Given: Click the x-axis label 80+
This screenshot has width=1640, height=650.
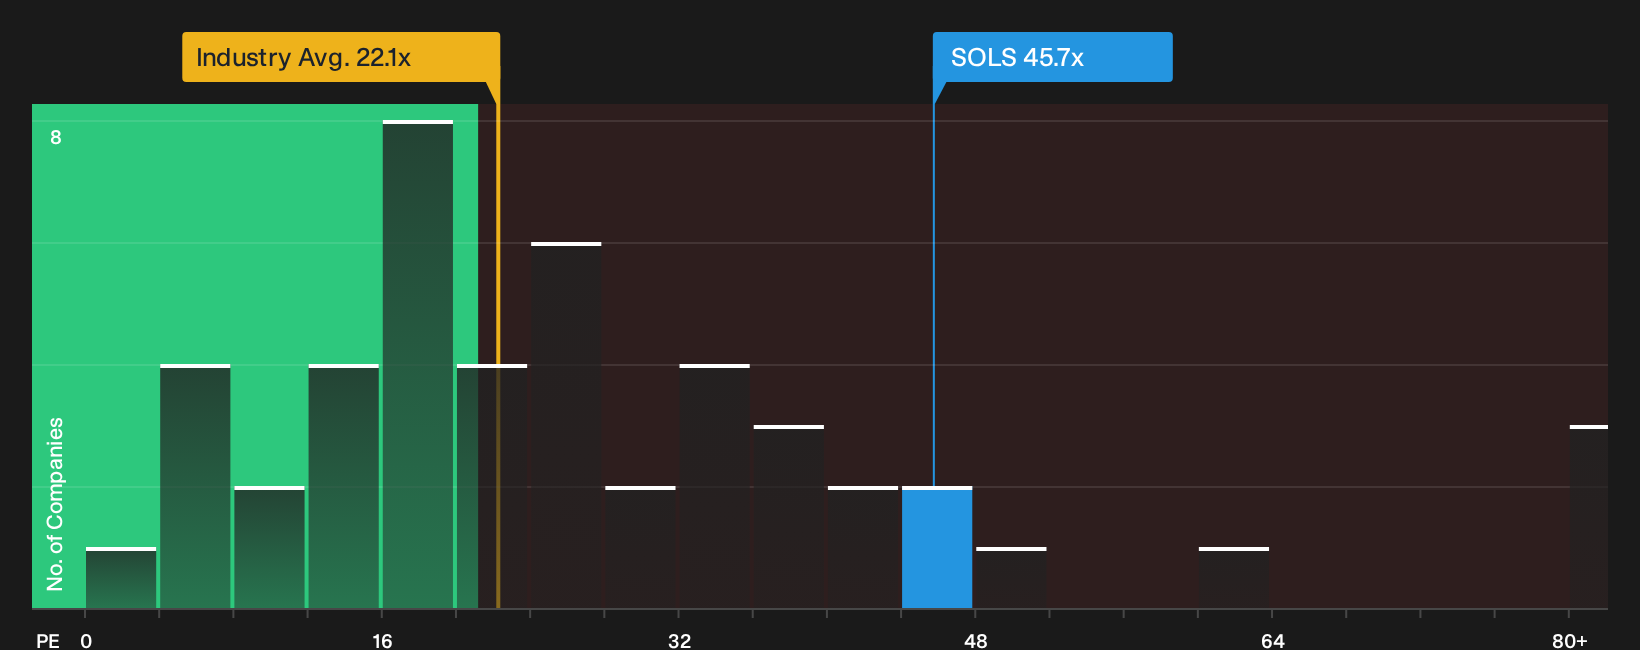Looking at the screenshot, I should pos(1569,640).
